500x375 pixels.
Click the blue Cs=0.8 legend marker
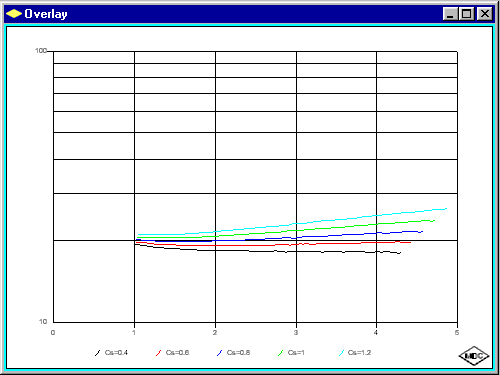pyautogui.click(x=219, y=353)
